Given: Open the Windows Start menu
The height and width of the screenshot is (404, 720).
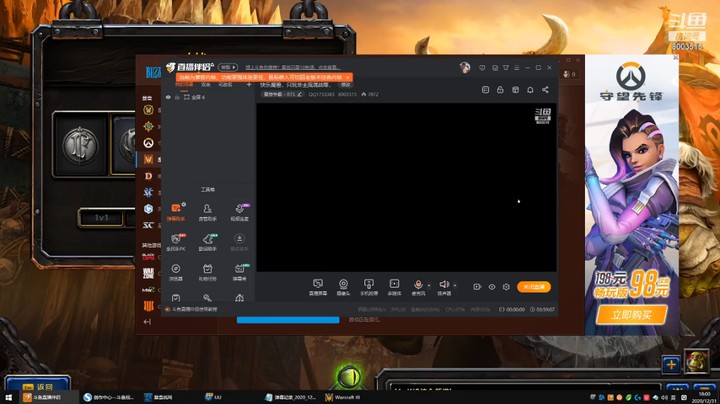Looking at the screenshot, I should coord(8,397).
